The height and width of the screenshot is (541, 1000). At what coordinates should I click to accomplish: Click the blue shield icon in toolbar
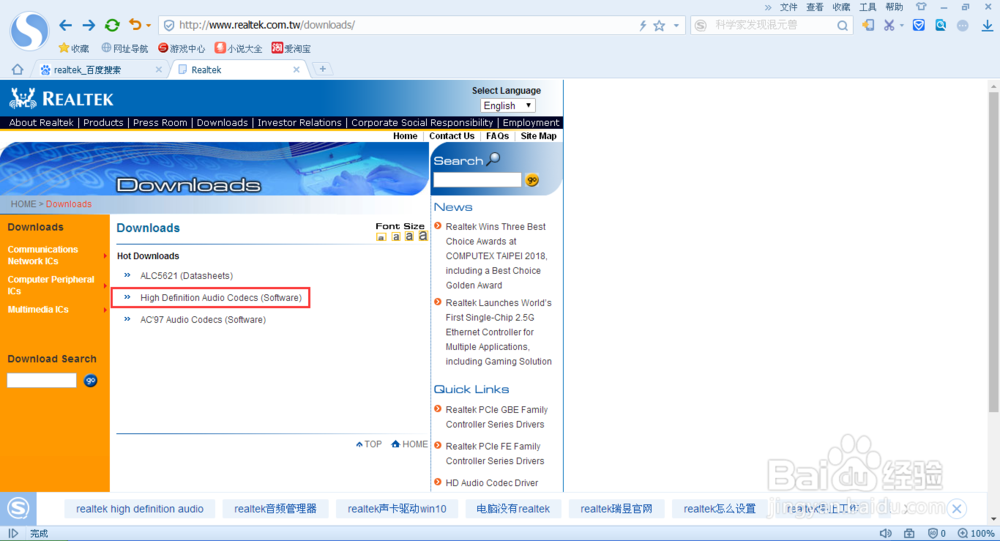pyautogui.click(x=918, y=25)
